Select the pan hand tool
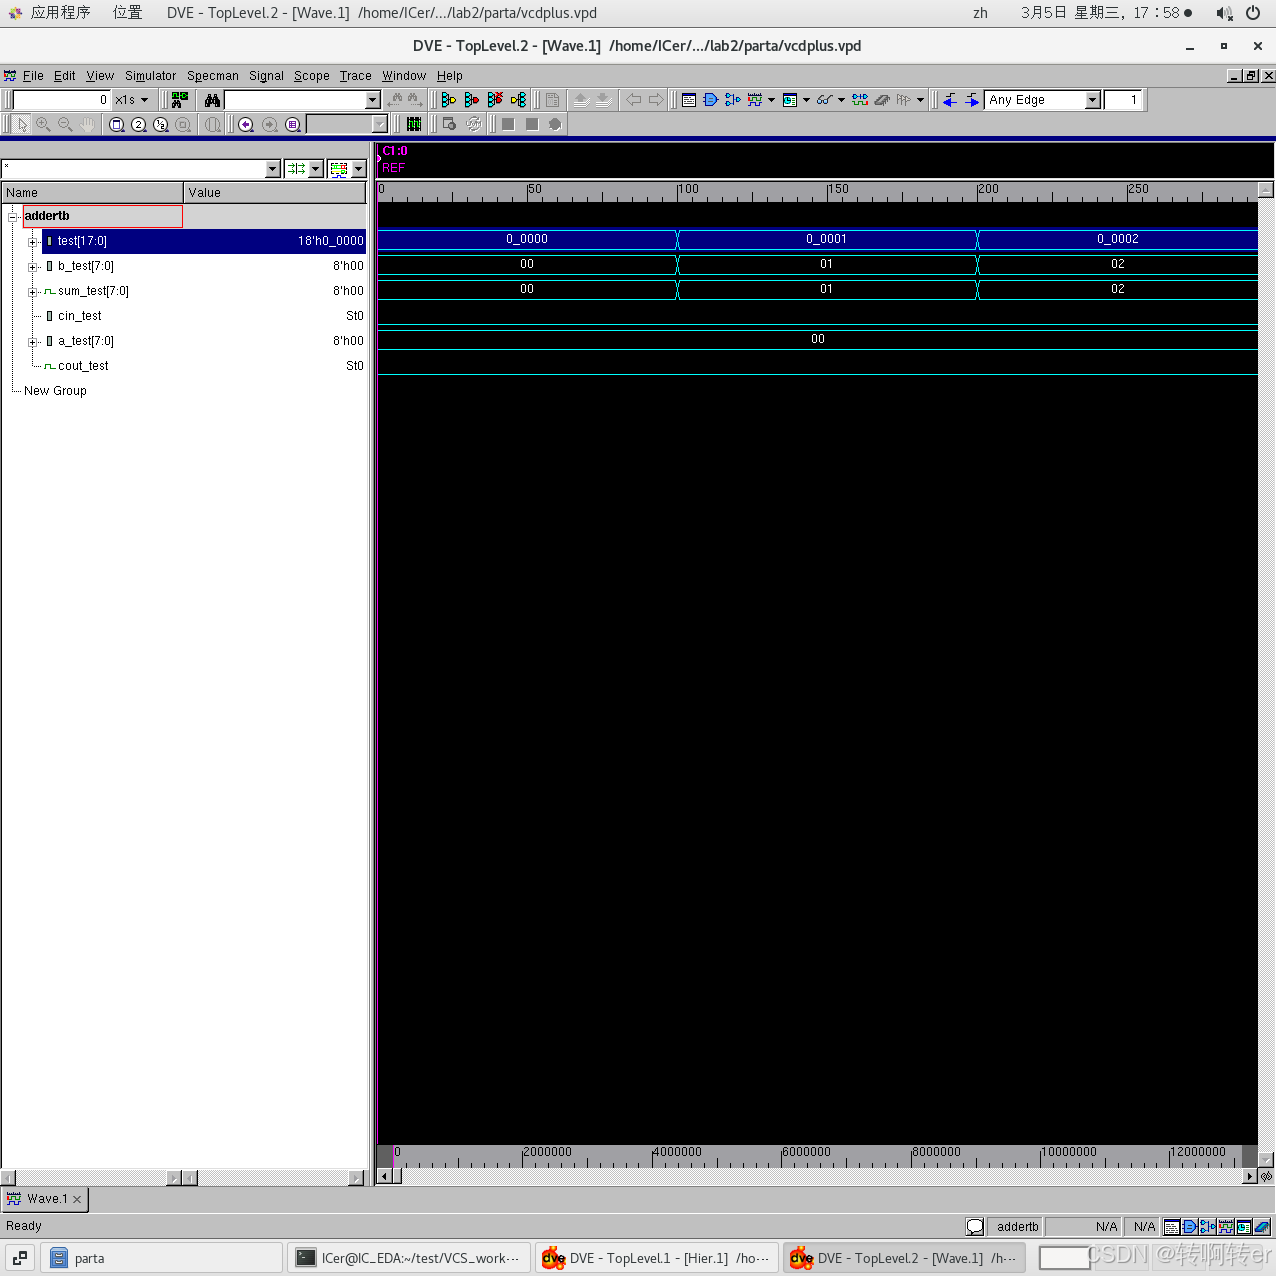This screenshot has width=1276, height=1276. [88, 125]
